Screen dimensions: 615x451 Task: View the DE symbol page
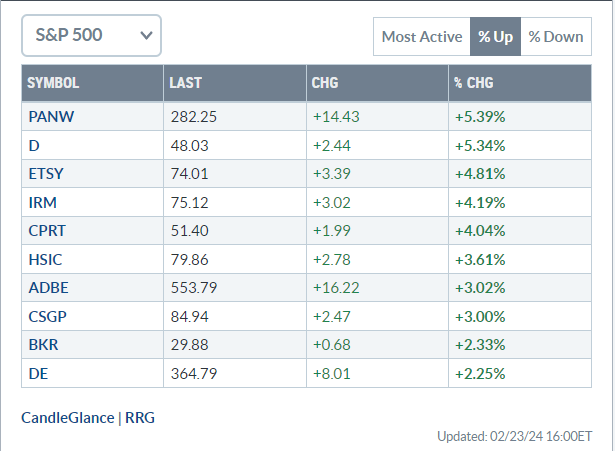[38, 374]
